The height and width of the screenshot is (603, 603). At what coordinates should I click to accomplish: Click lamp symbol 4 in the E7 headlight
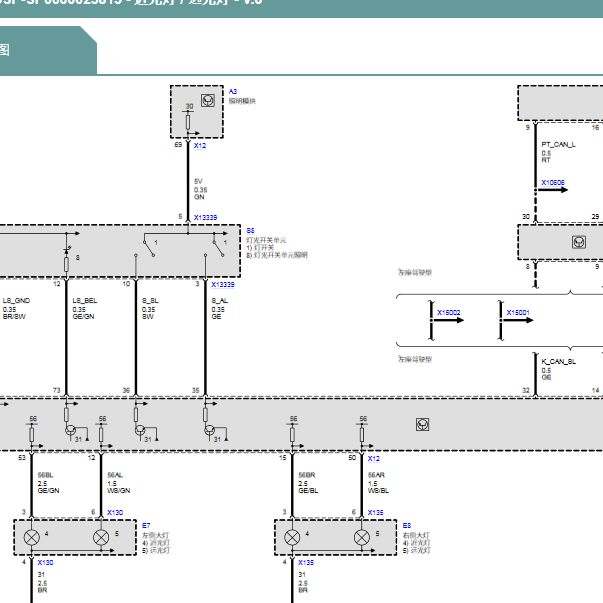(32, 537)
